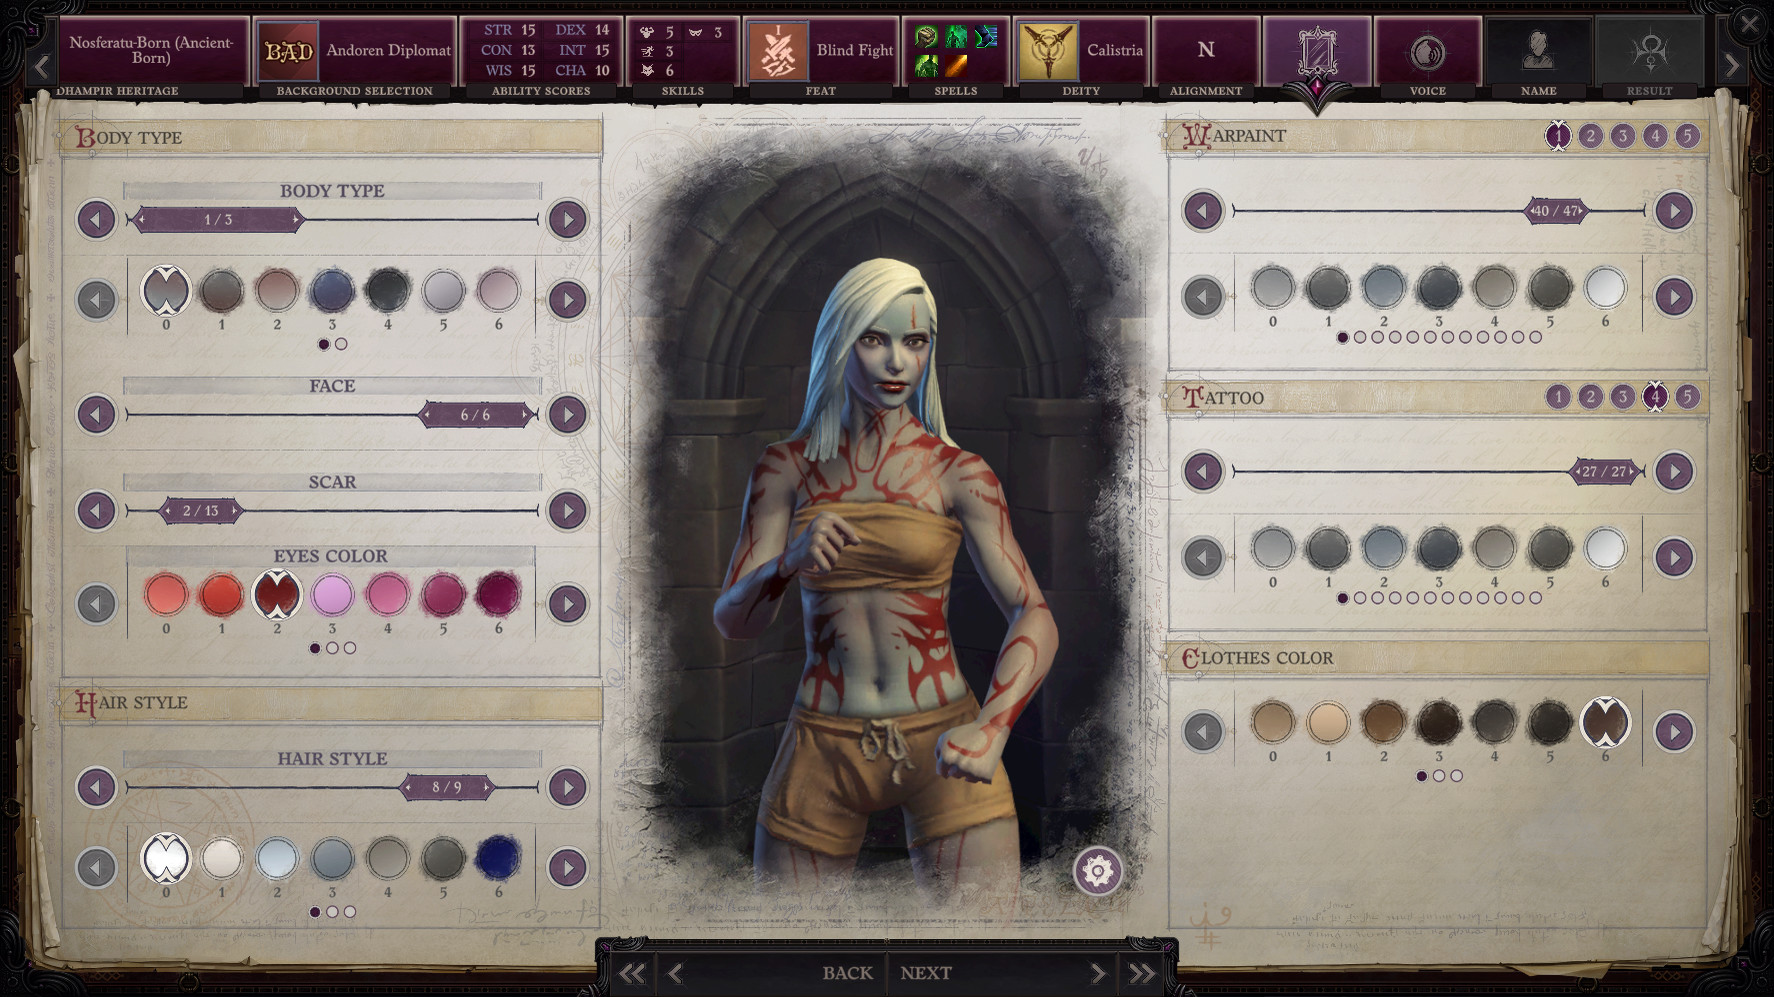This screenshot has width=1774, height=997.
Task: Select the Calistria deity icon
Action: (1046, 50)
